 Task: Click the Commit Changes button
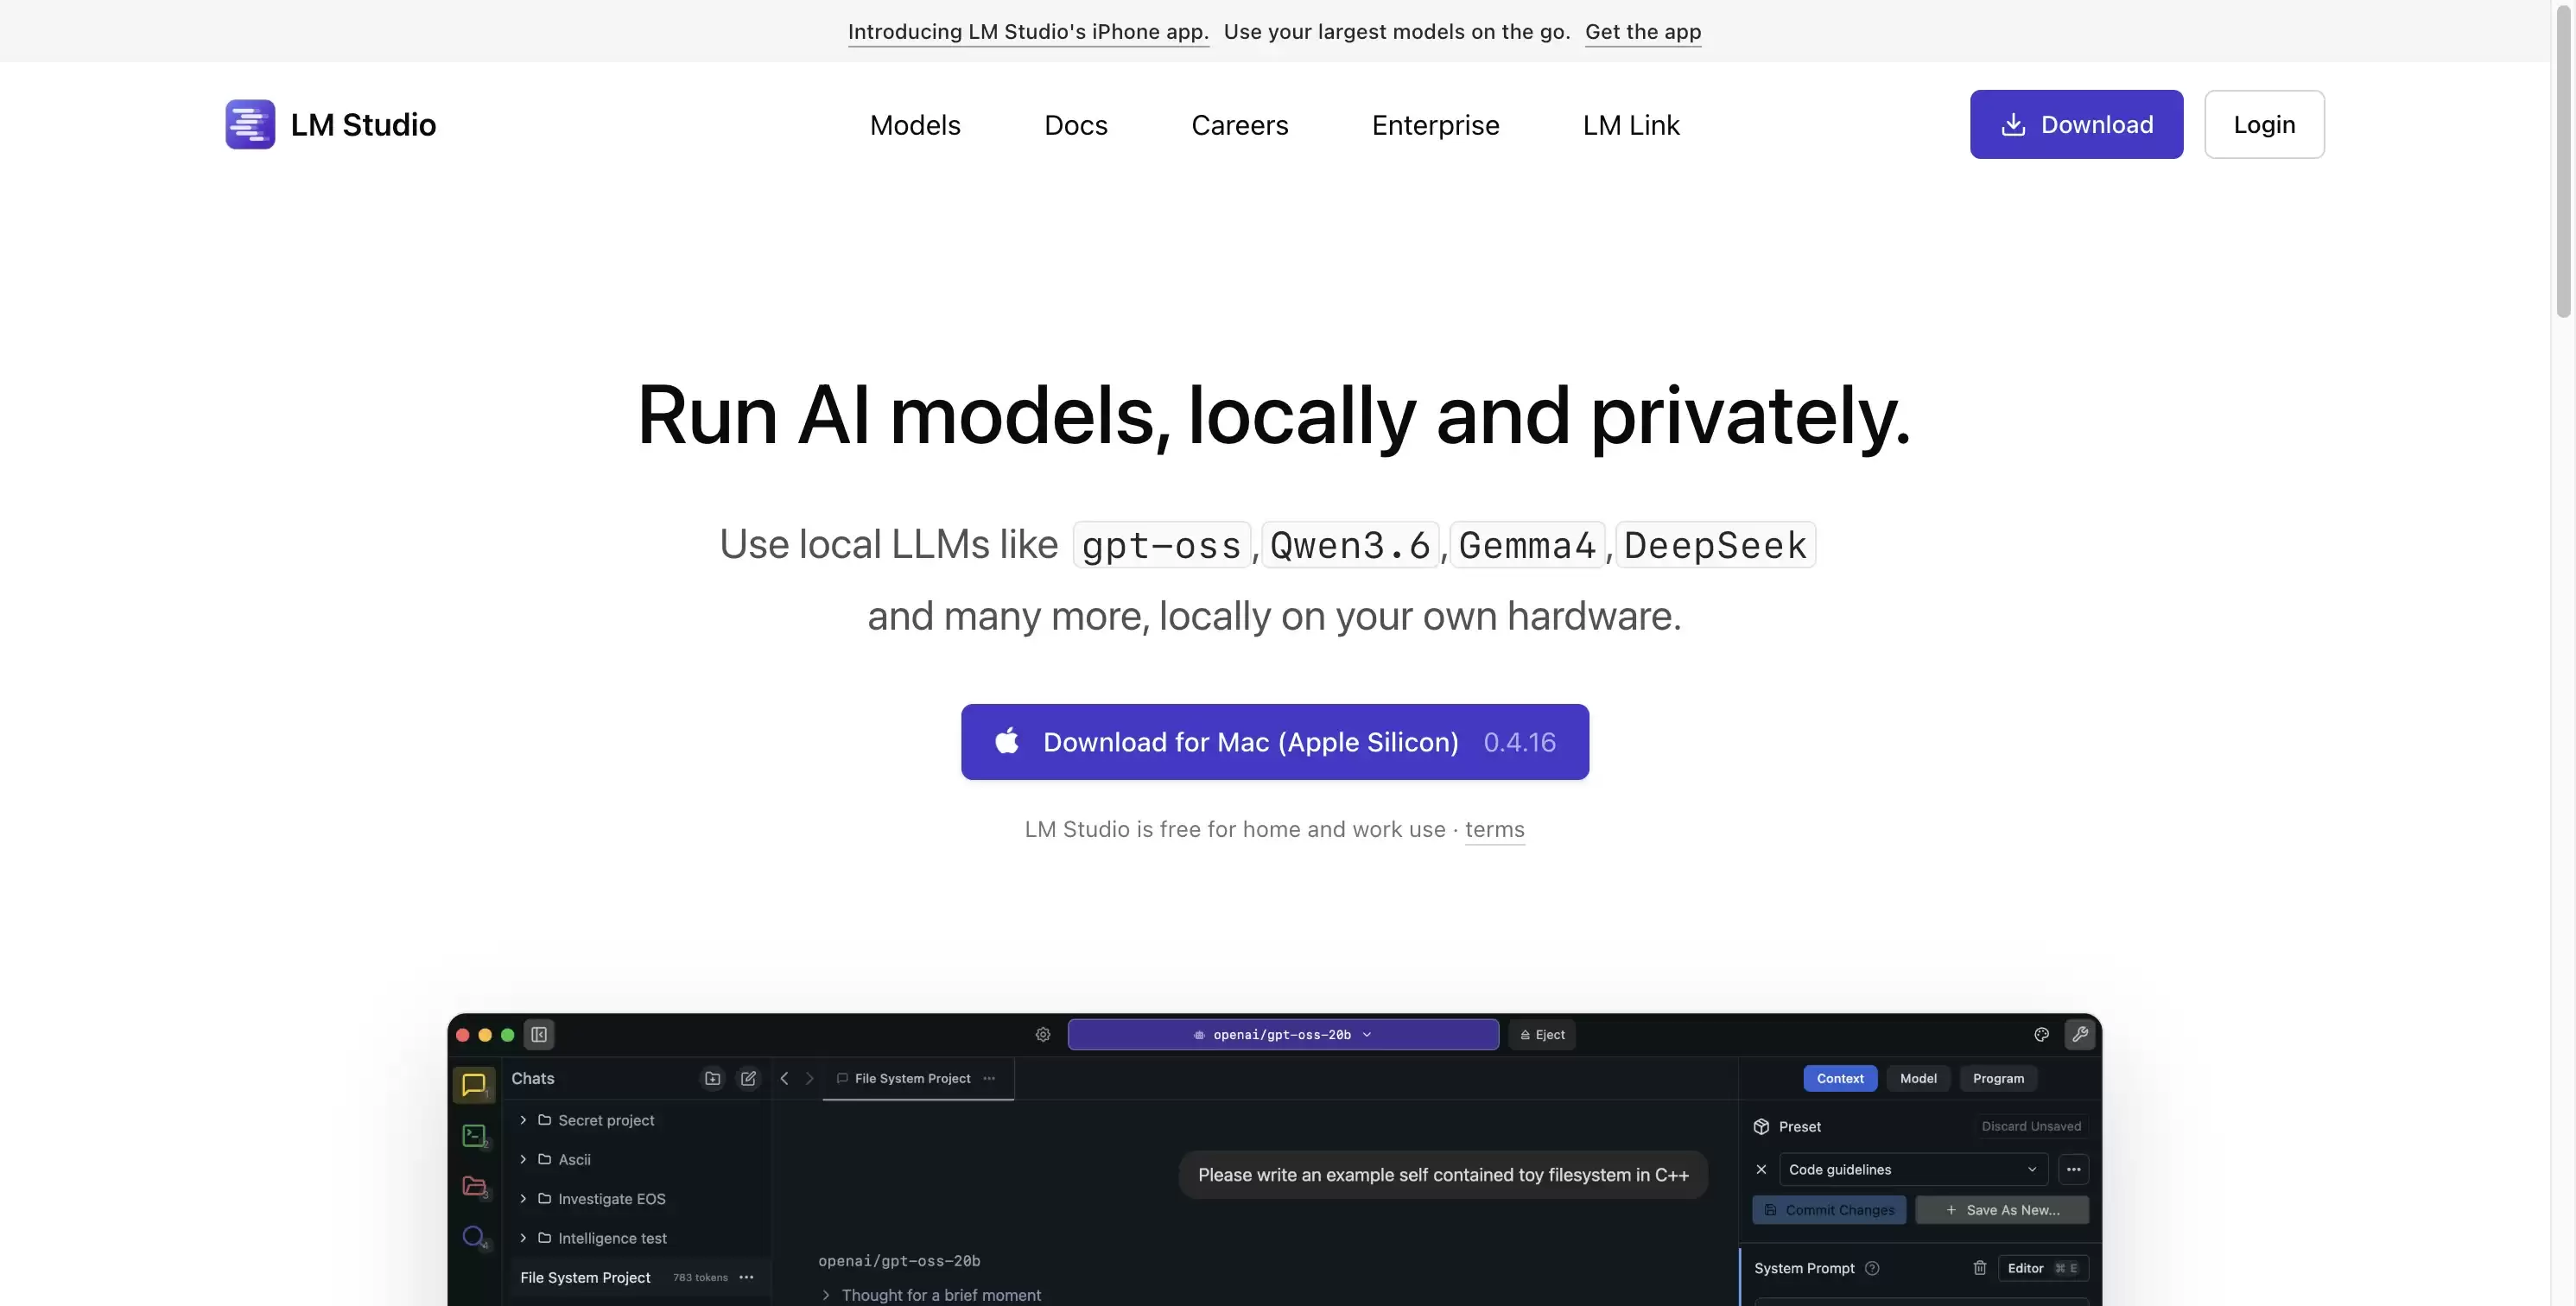1829,1210
